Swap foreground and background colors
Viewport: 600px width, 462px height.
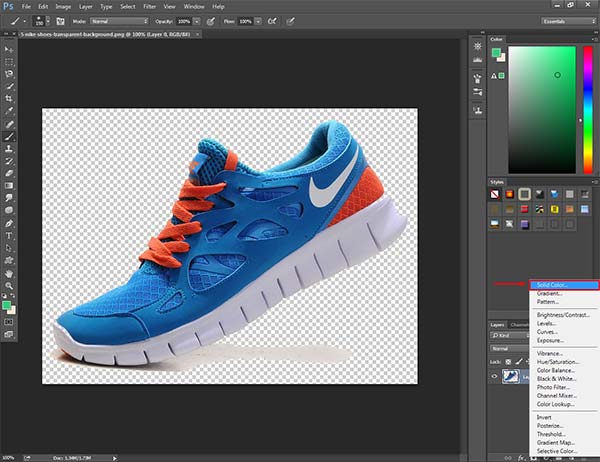tap(13, 295)
